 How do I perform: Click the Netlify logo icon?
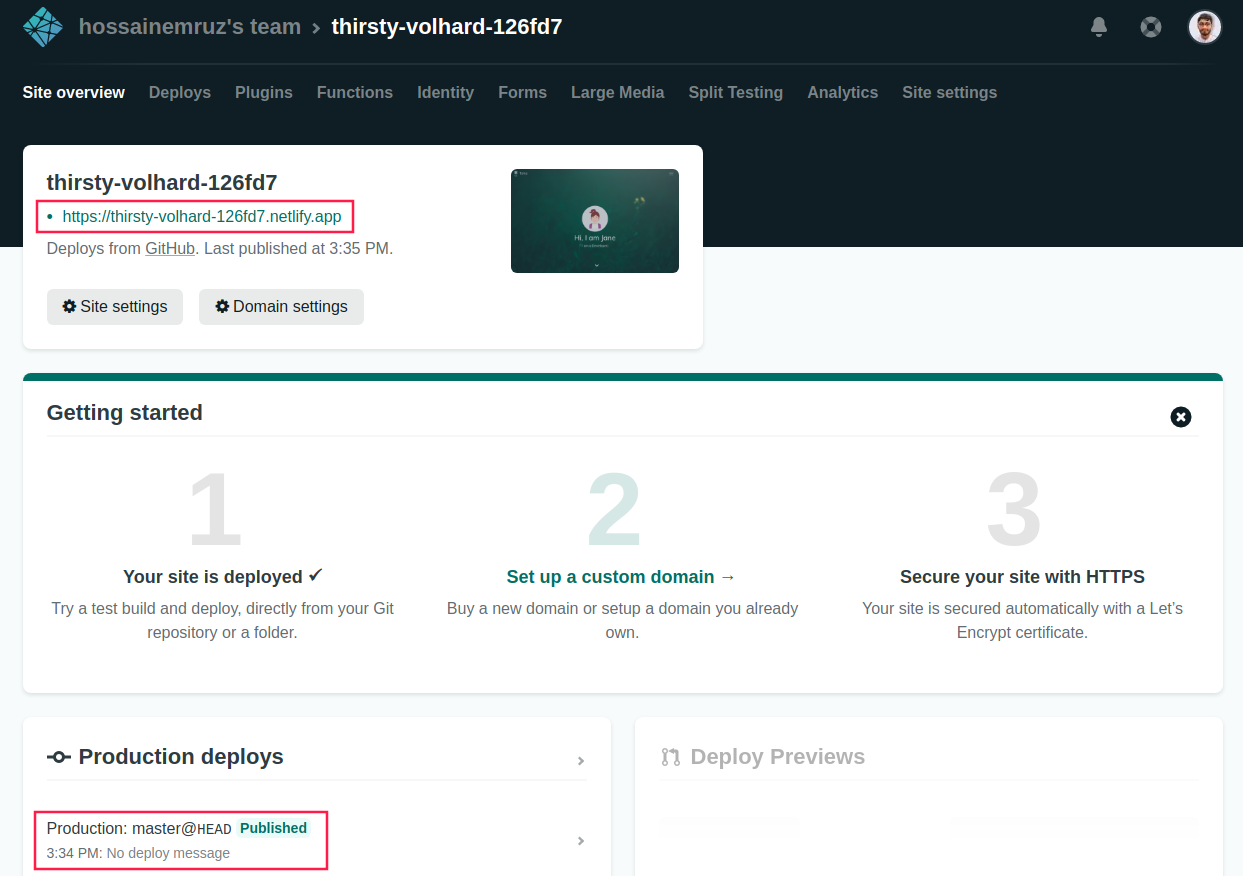point(42,27)
